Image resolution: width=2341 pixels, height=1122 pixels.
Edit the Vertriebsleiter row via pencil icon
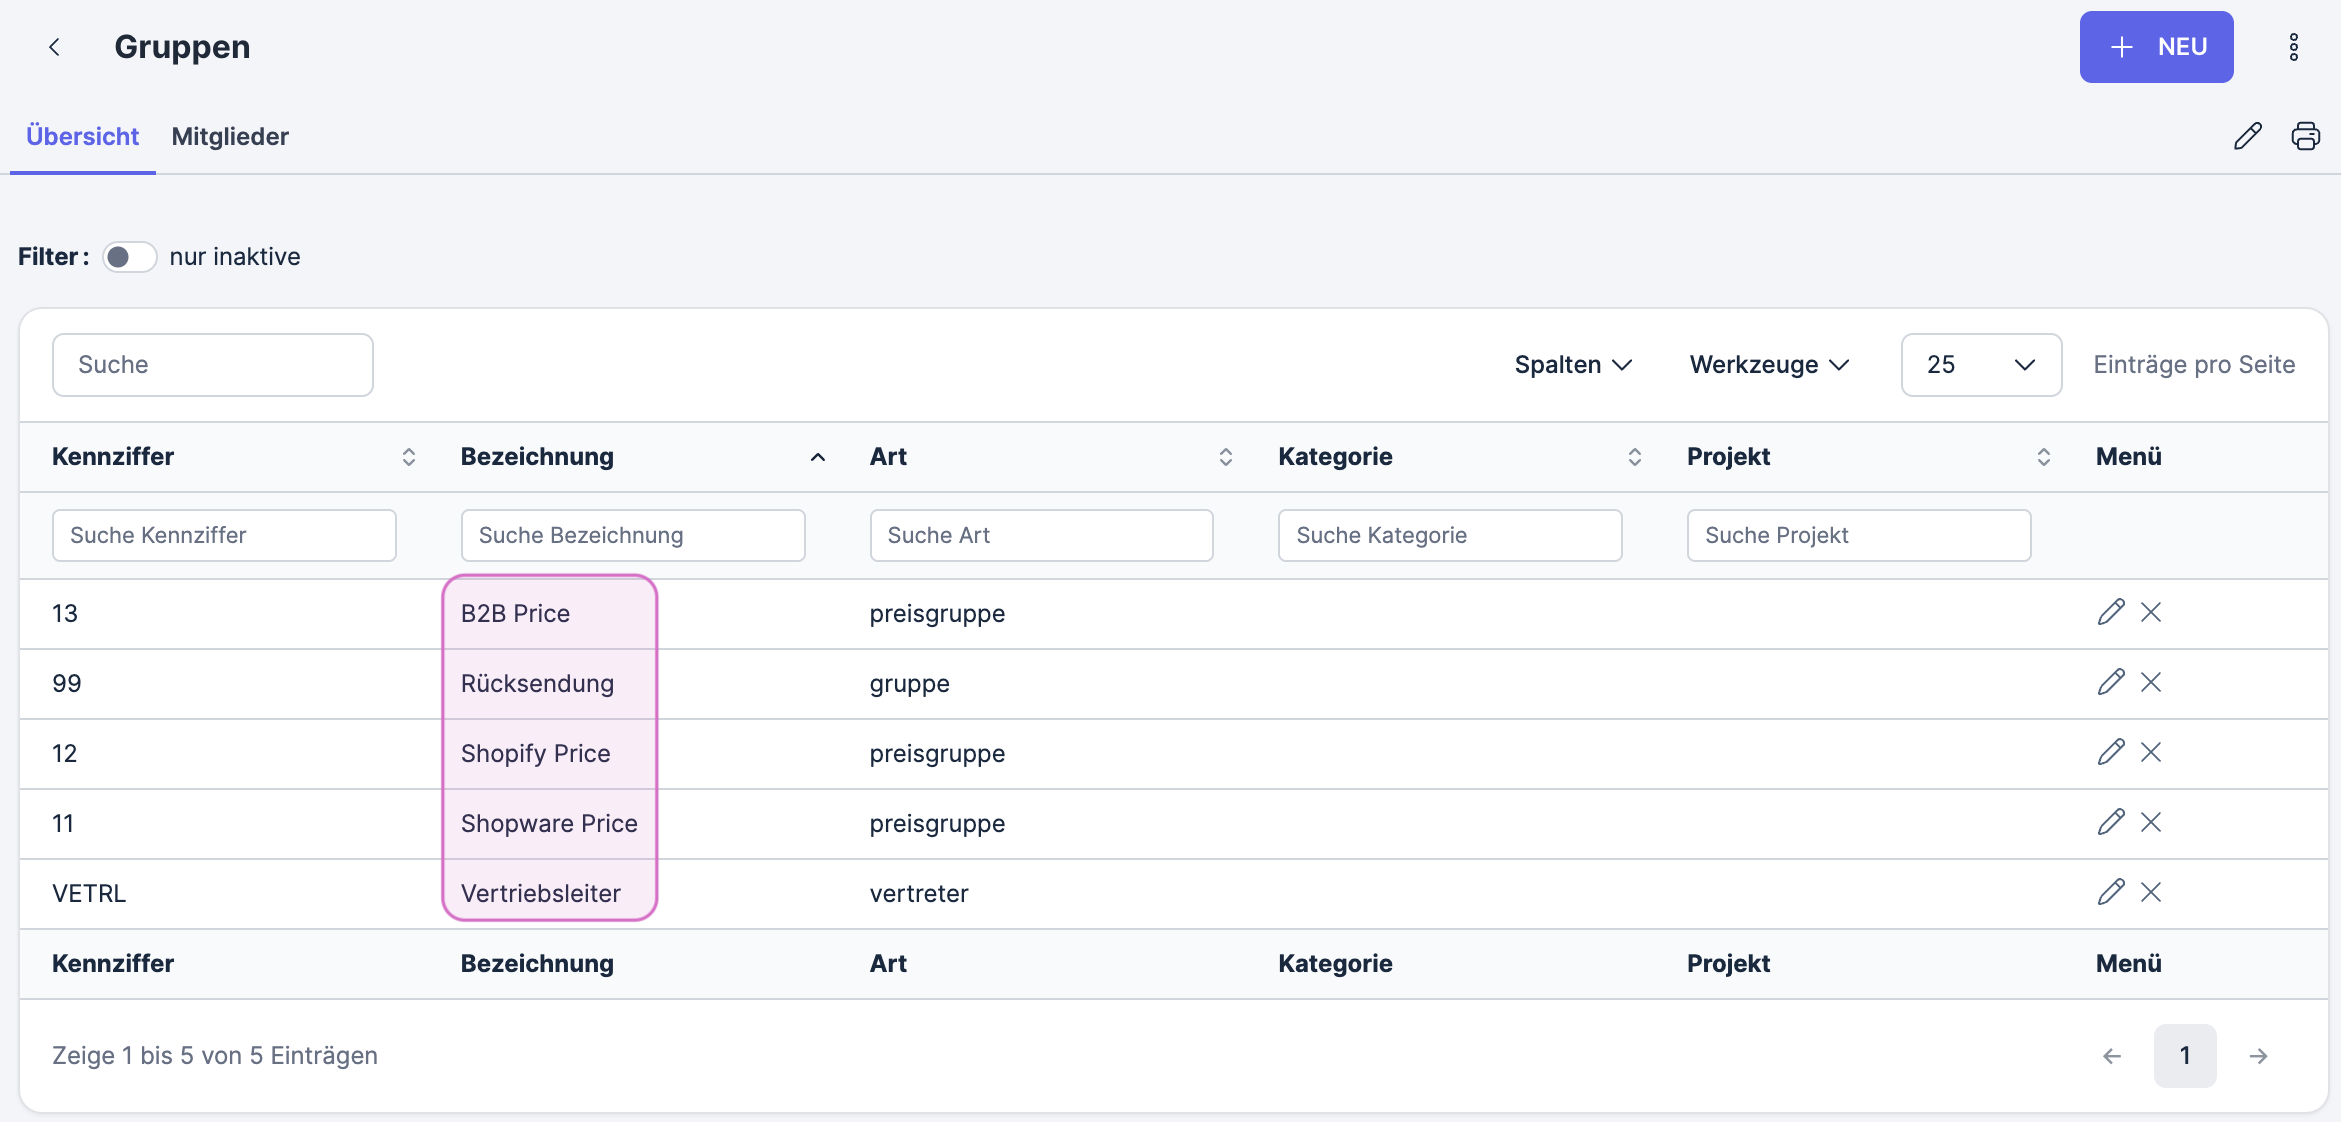tap(2112, 892)
